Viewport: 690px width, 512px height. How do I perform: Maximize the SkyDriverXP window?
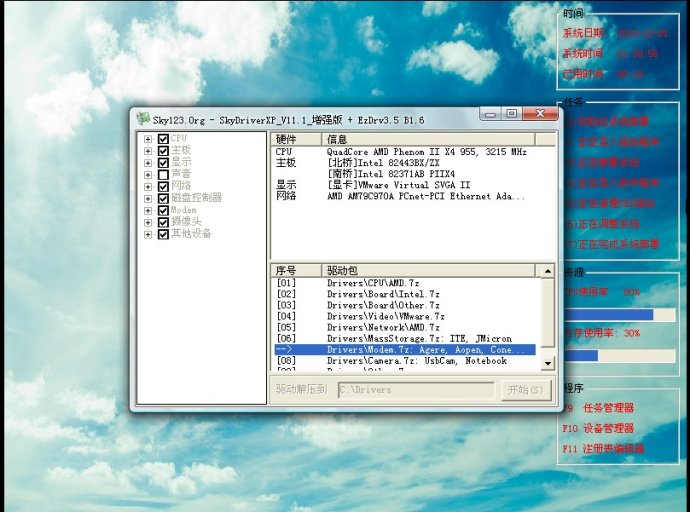tap(511, 114)
